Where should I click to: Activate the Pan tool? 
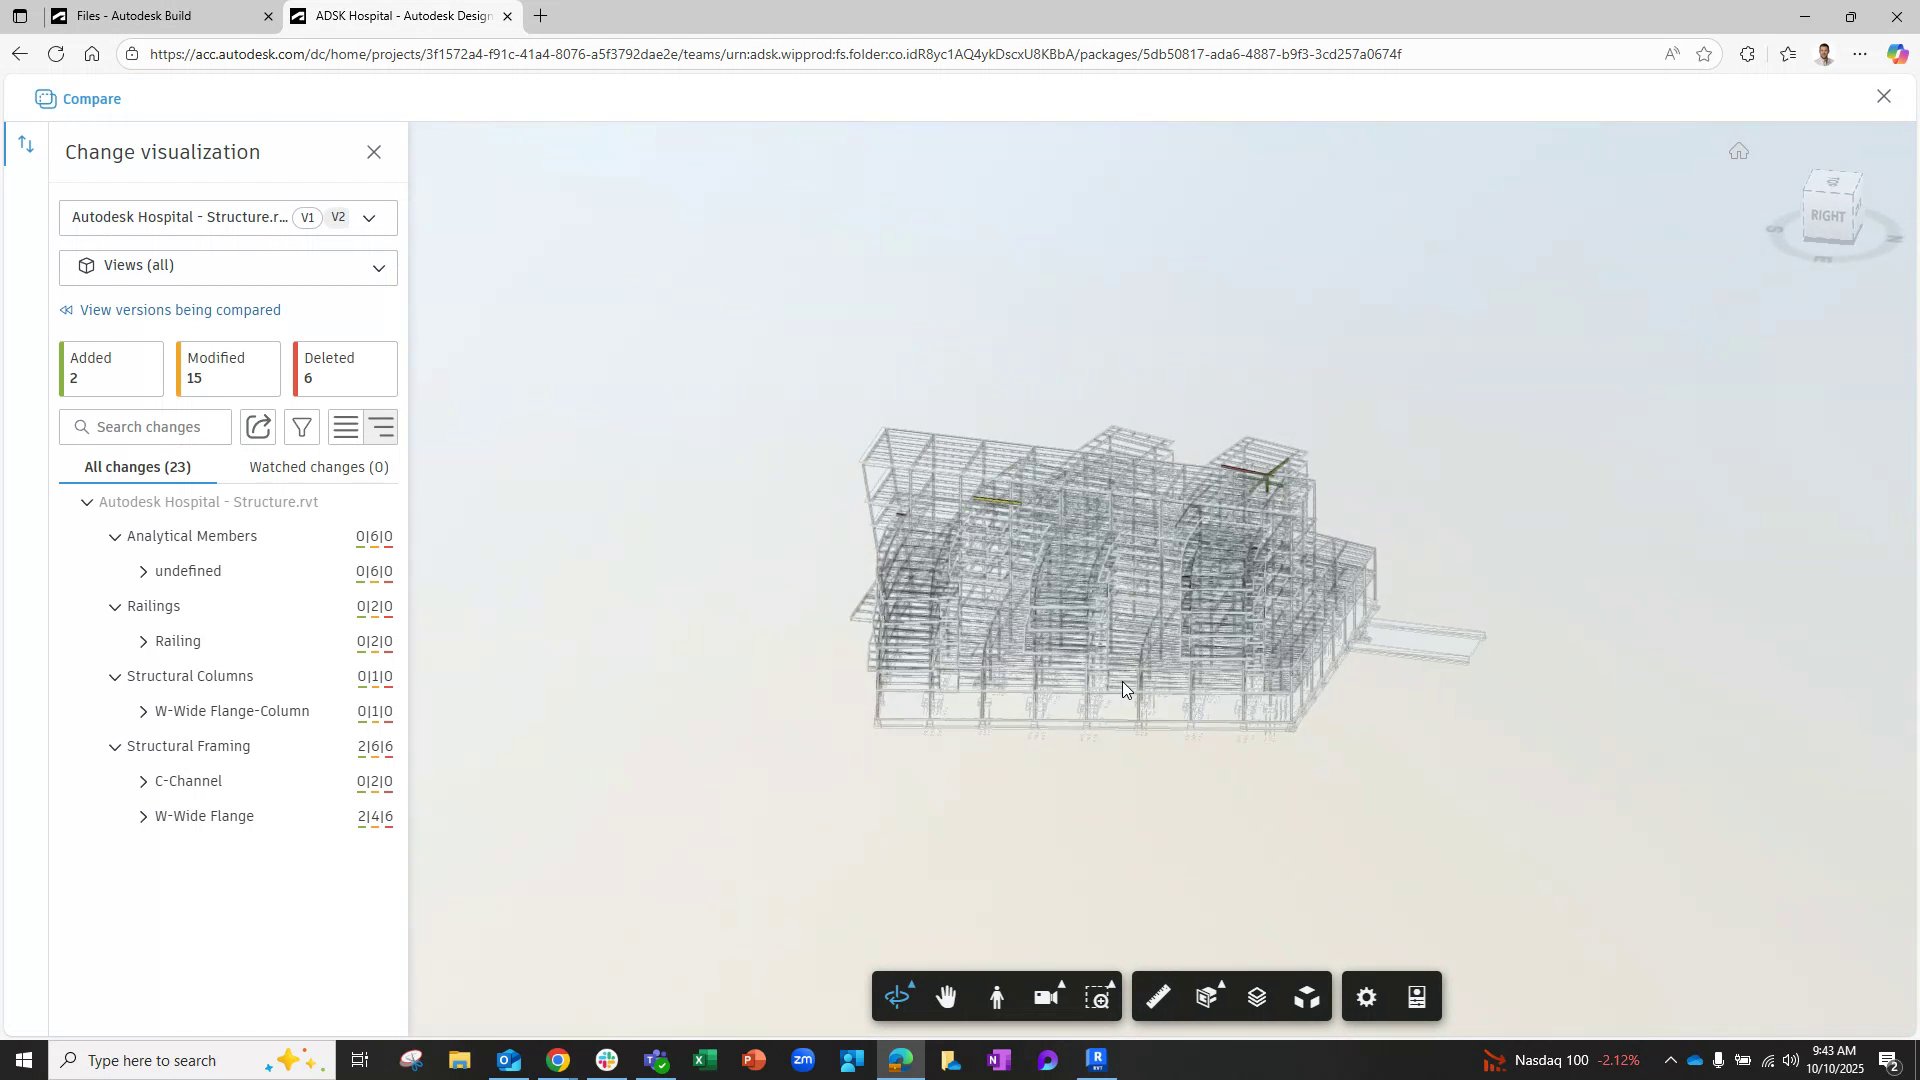tap(946, 996)
